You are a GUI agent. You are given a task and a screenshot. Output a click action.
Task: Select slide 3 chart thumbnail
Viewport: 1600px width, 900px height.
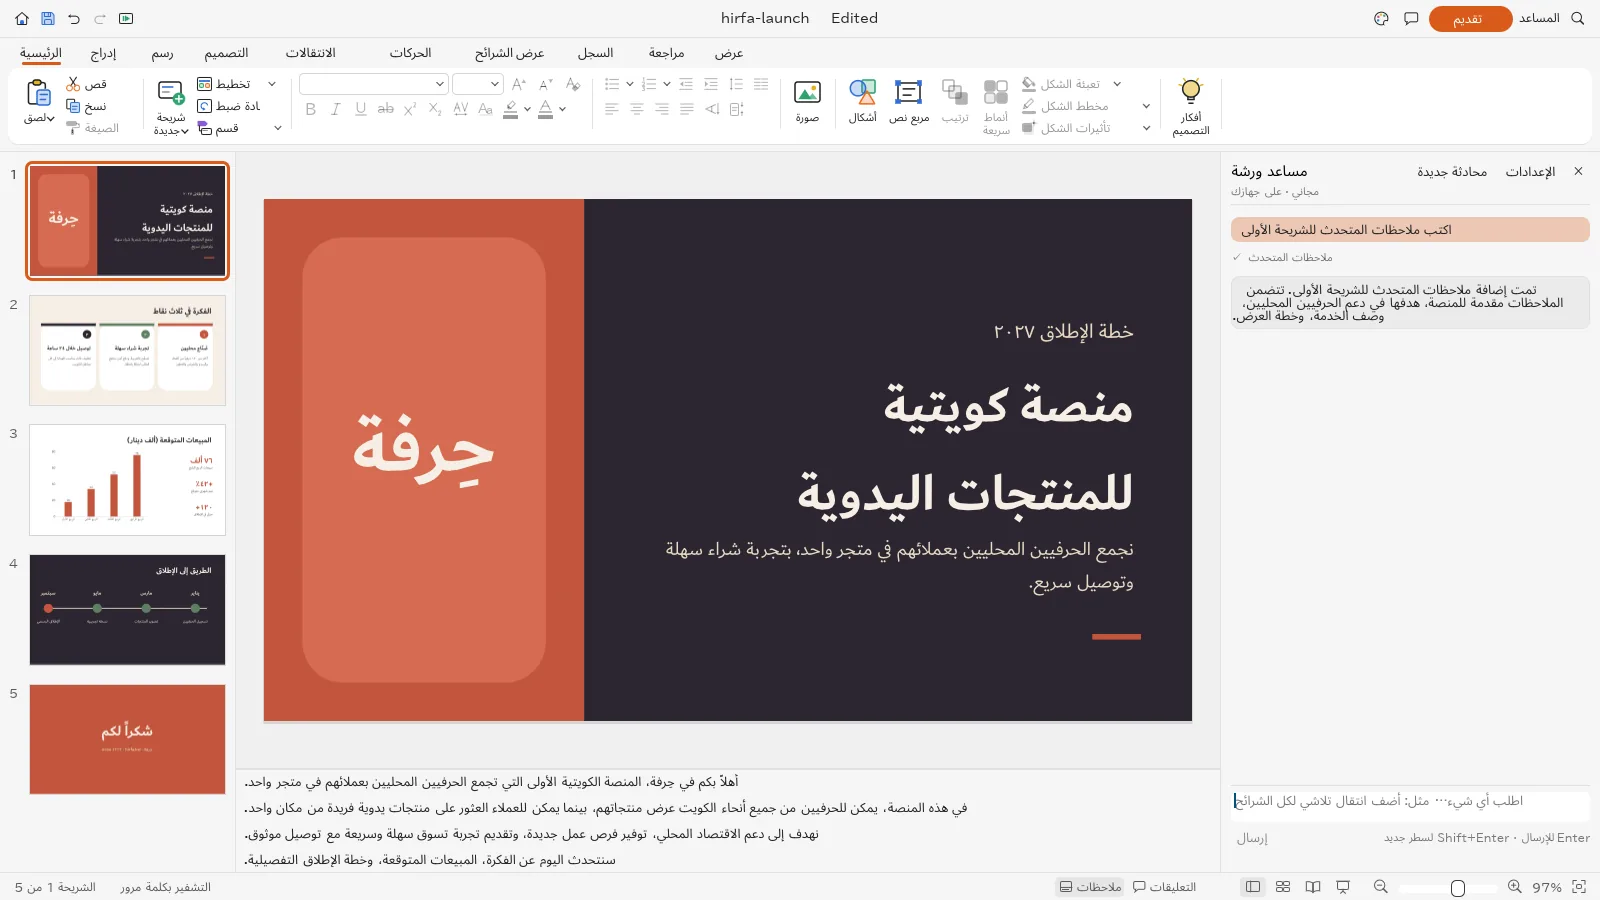pos(127,480)
